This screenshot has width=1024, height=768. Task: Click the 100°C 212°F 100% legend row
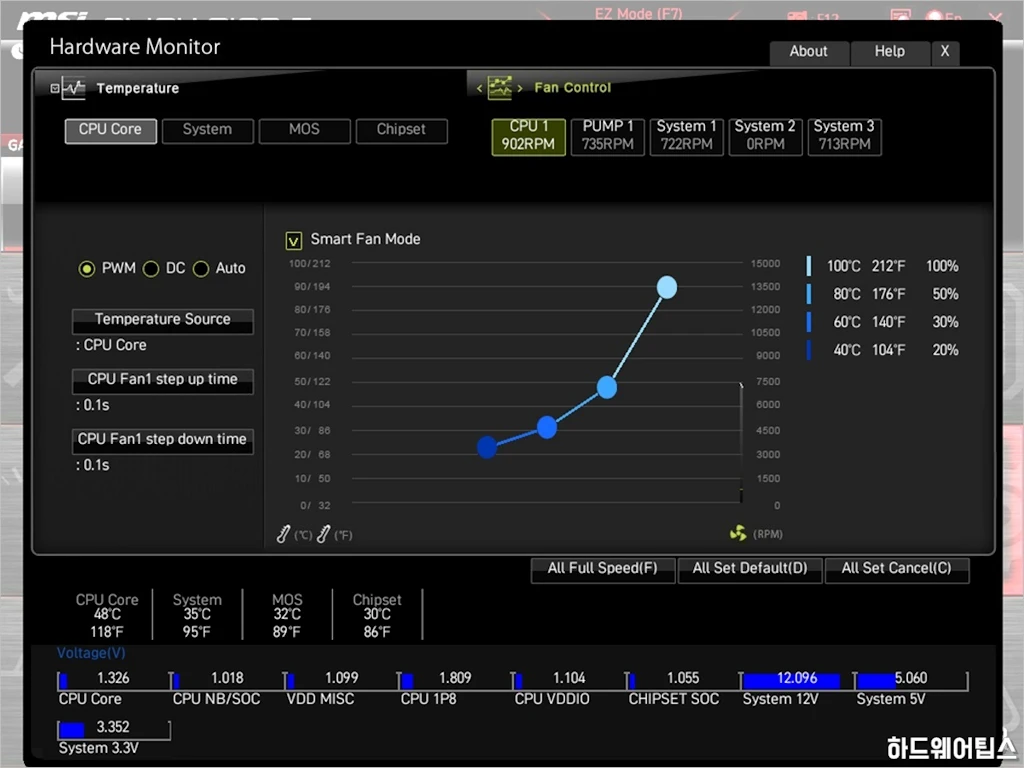[x=883, y=266]
